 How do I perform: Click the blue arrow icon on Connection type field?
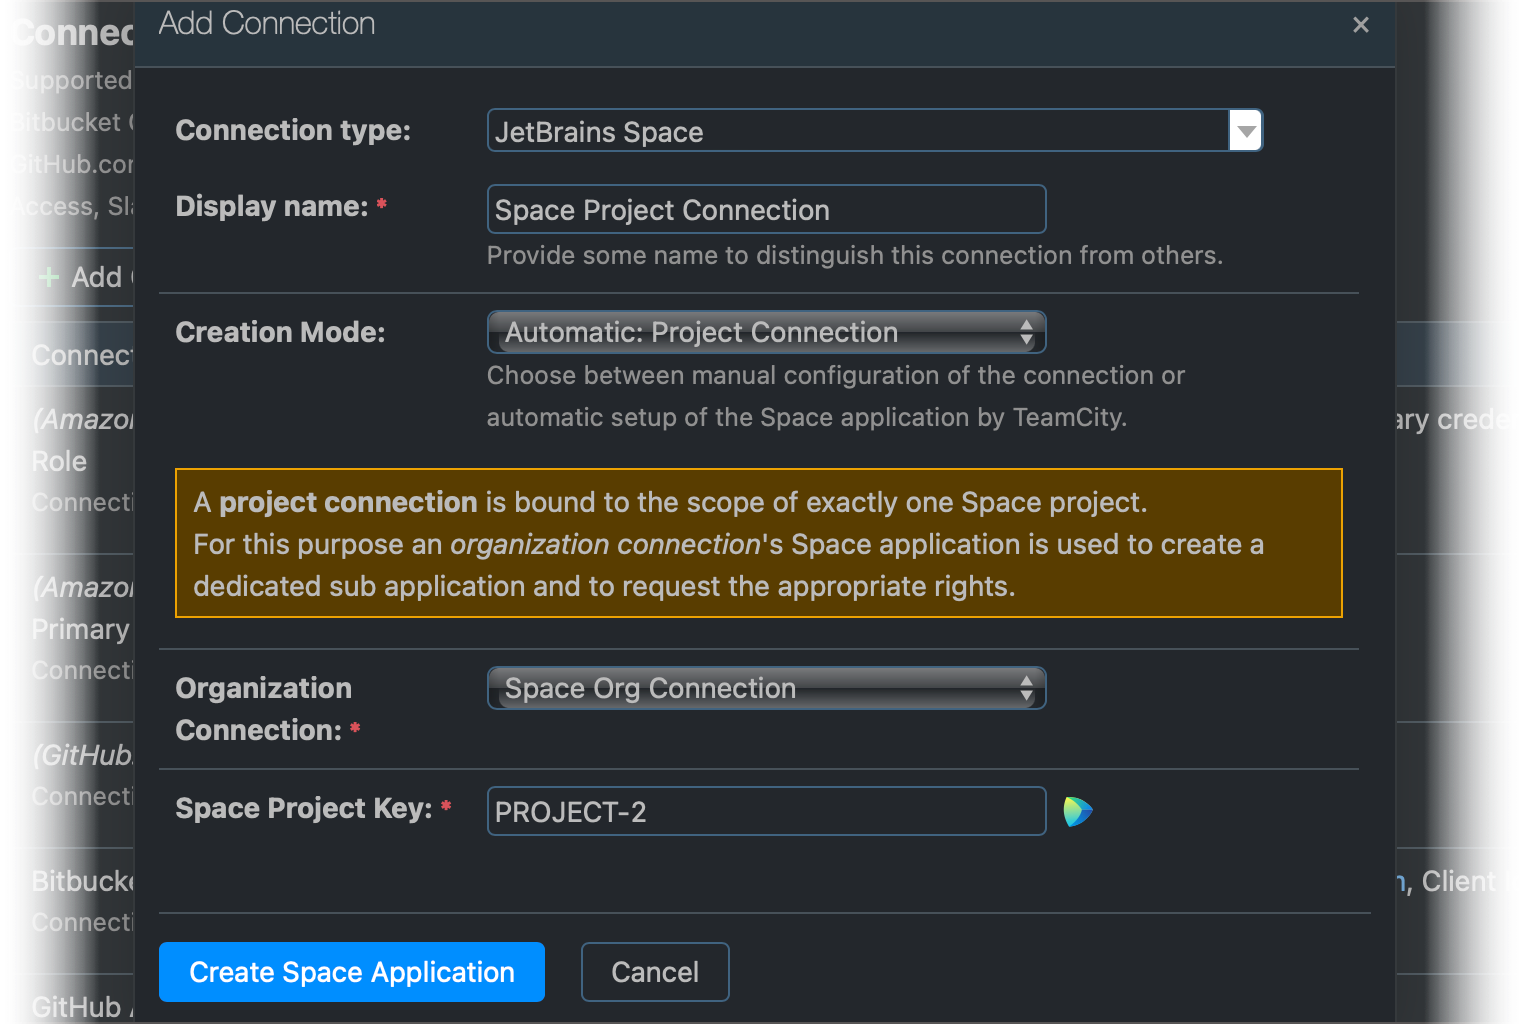[x=1244, y=130]
